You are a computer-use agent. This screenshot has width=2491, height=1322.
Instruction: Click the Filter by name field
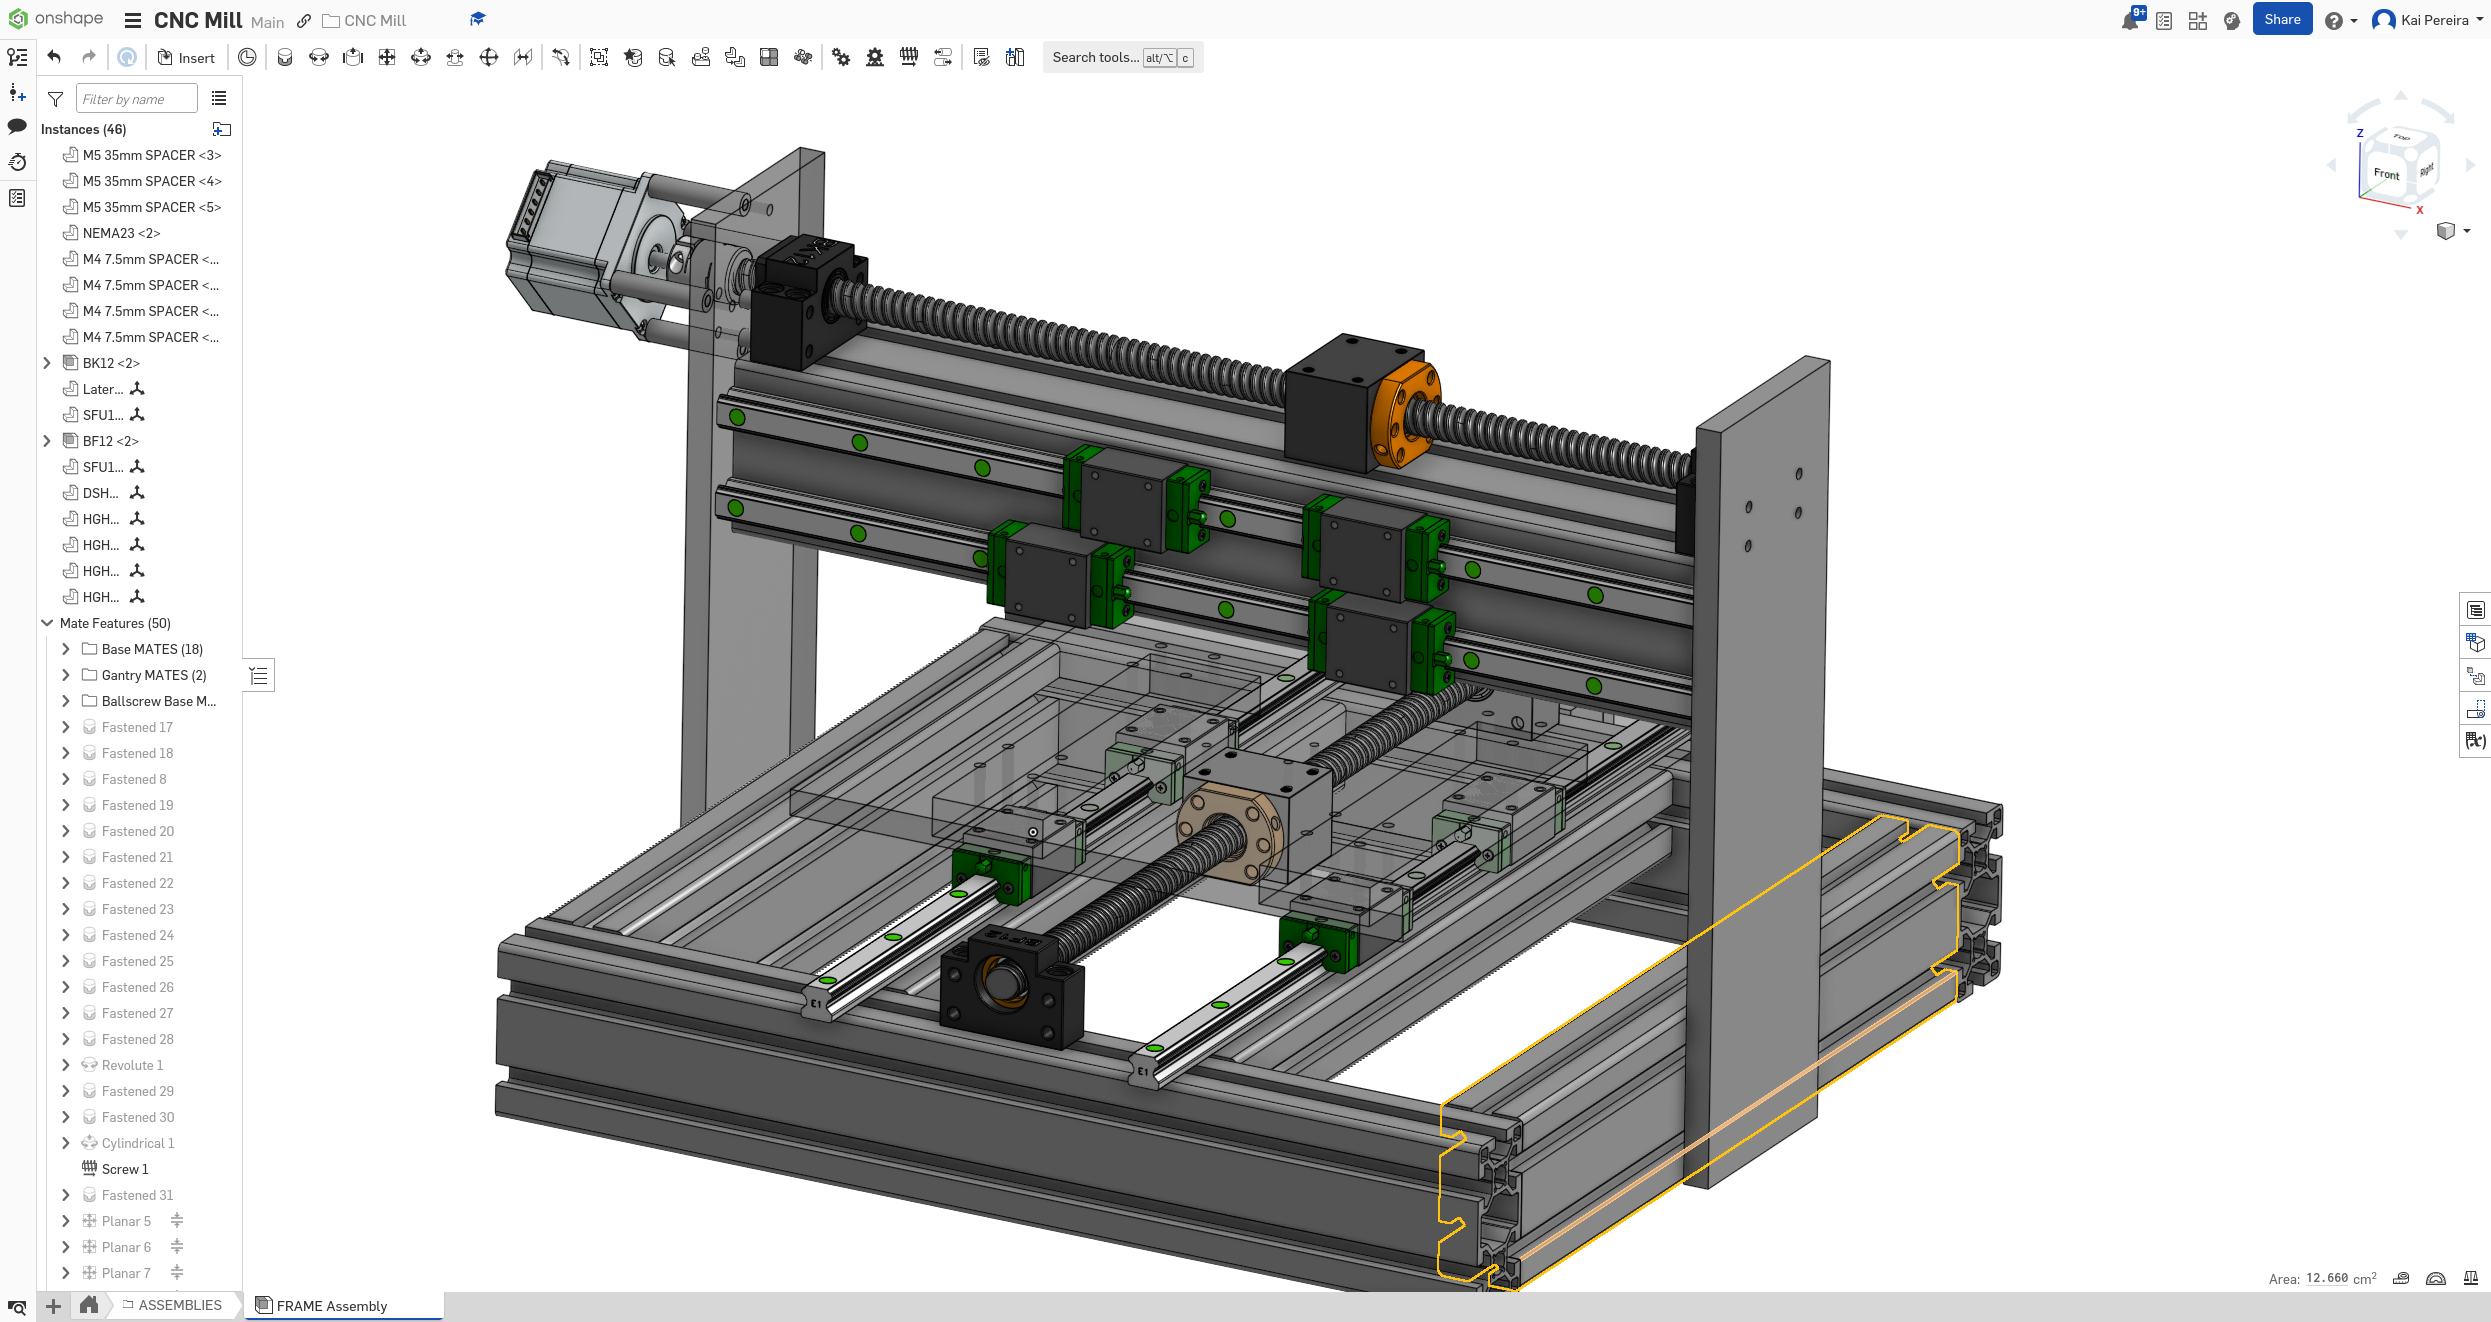click(x=136, y=98)
